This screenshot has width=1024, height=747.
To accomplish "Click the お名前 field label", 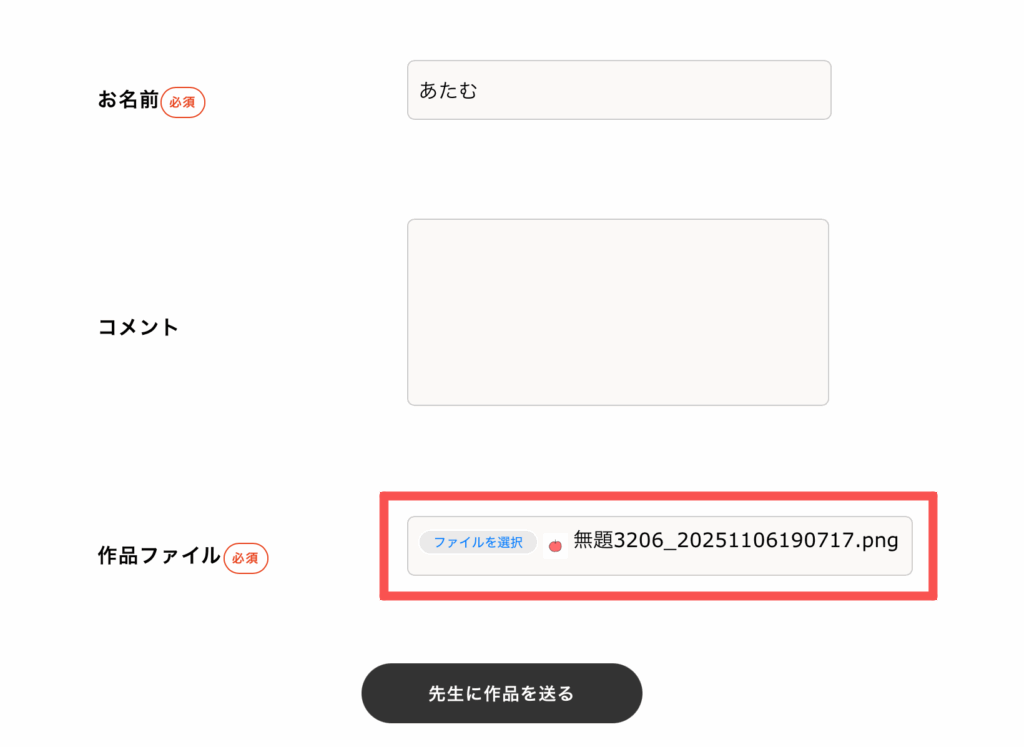I will point(128,100).
